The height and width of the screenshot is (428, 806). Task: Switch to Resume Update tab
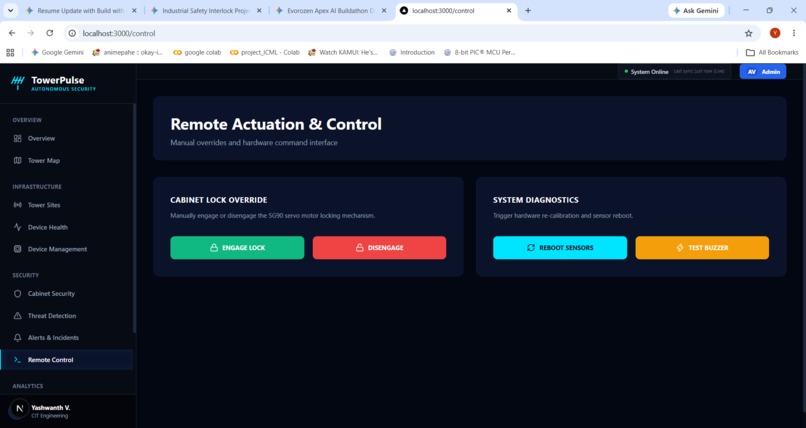pos(80,10)
